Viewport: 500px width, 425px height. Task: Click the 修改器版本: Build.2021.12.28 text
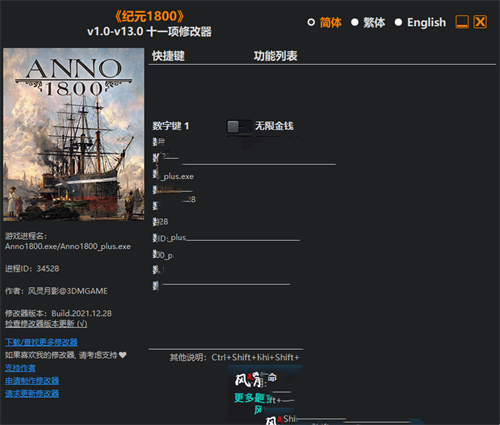[x=58, y=313]
